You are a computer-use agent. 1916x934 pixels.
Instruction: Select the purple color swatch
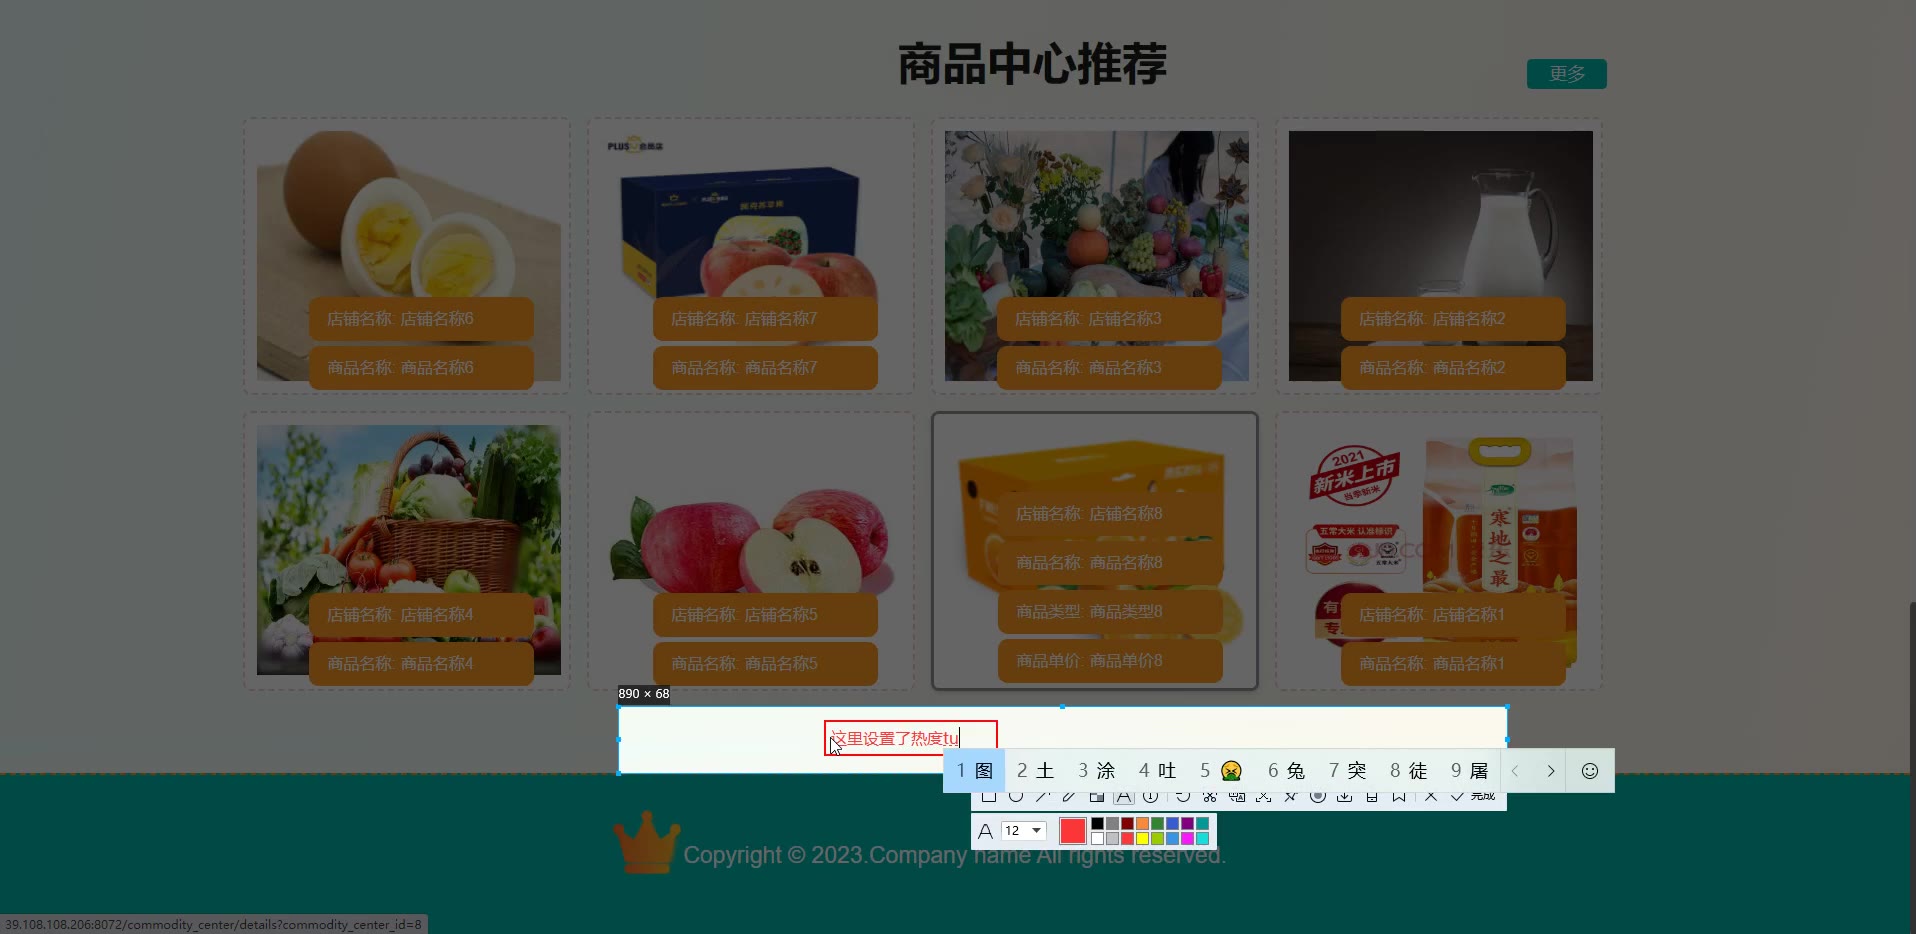pos(1187,824)
